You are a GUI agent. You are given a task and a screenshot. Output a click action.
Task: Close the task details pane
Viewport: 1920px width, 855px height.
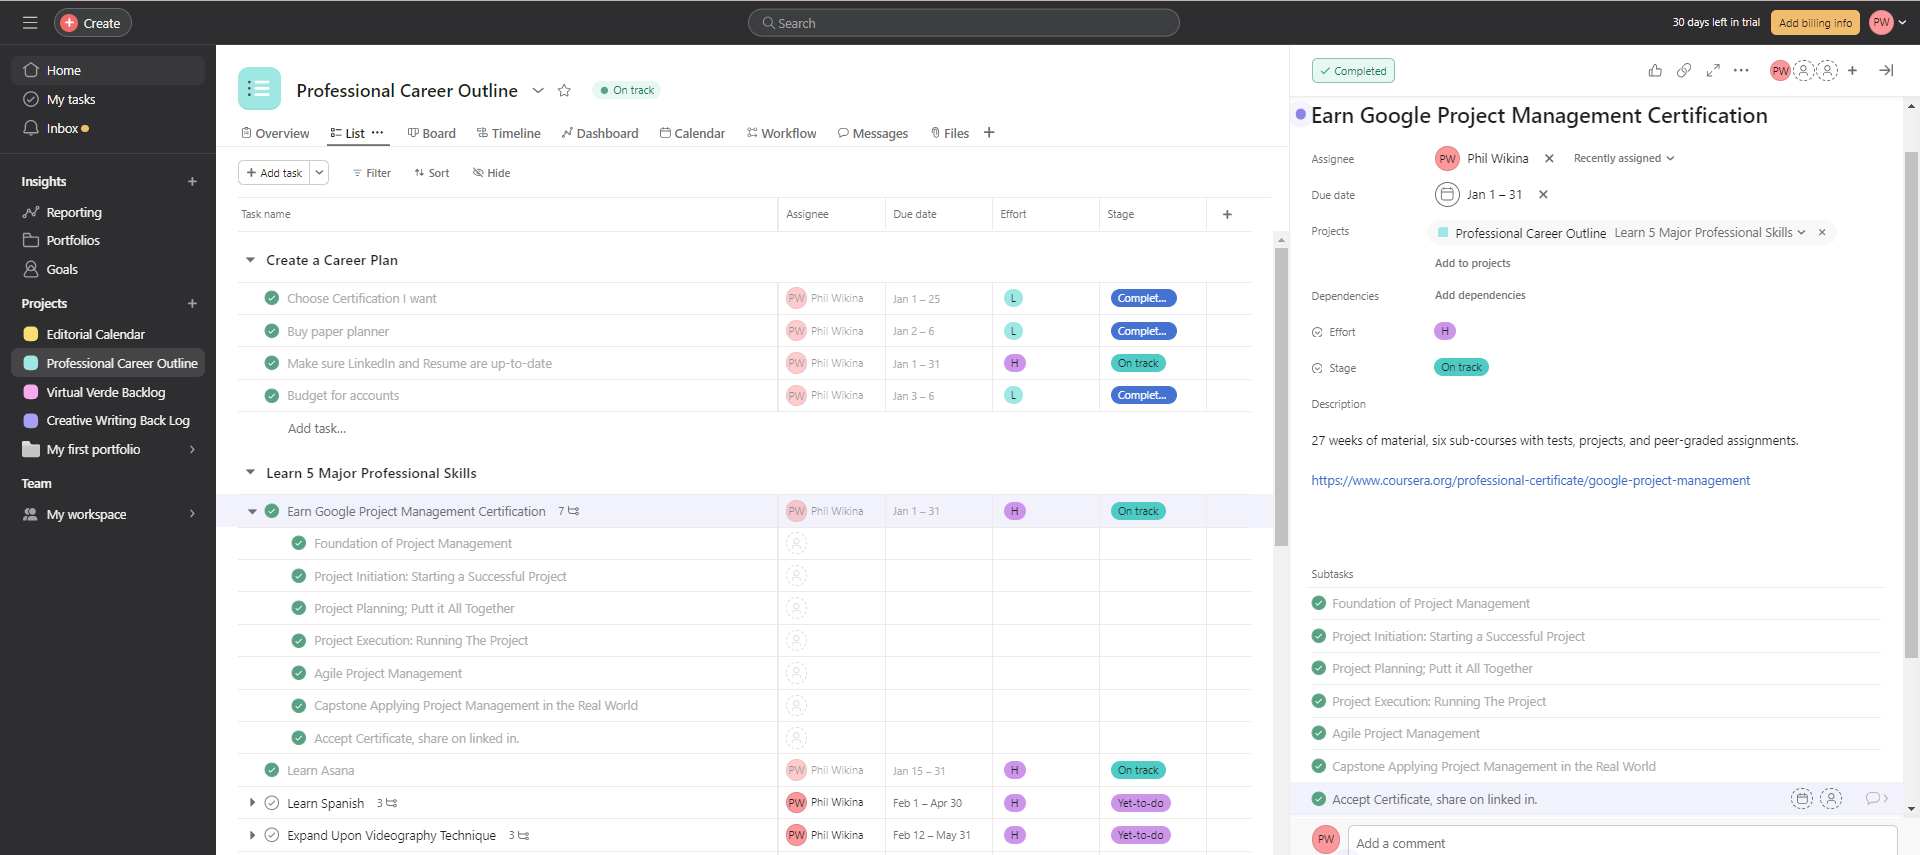click(x=1886, y=70)
